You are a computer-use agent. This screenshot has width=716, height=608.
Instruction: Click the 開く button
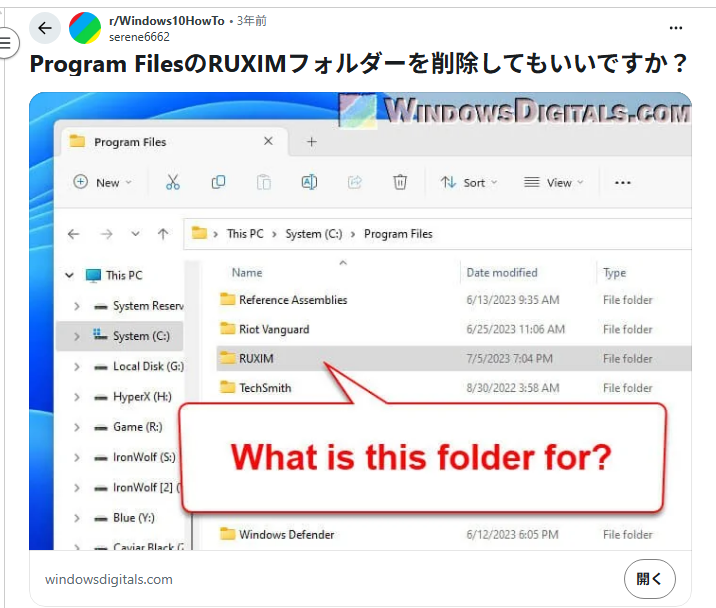click(x=649, y=579)
